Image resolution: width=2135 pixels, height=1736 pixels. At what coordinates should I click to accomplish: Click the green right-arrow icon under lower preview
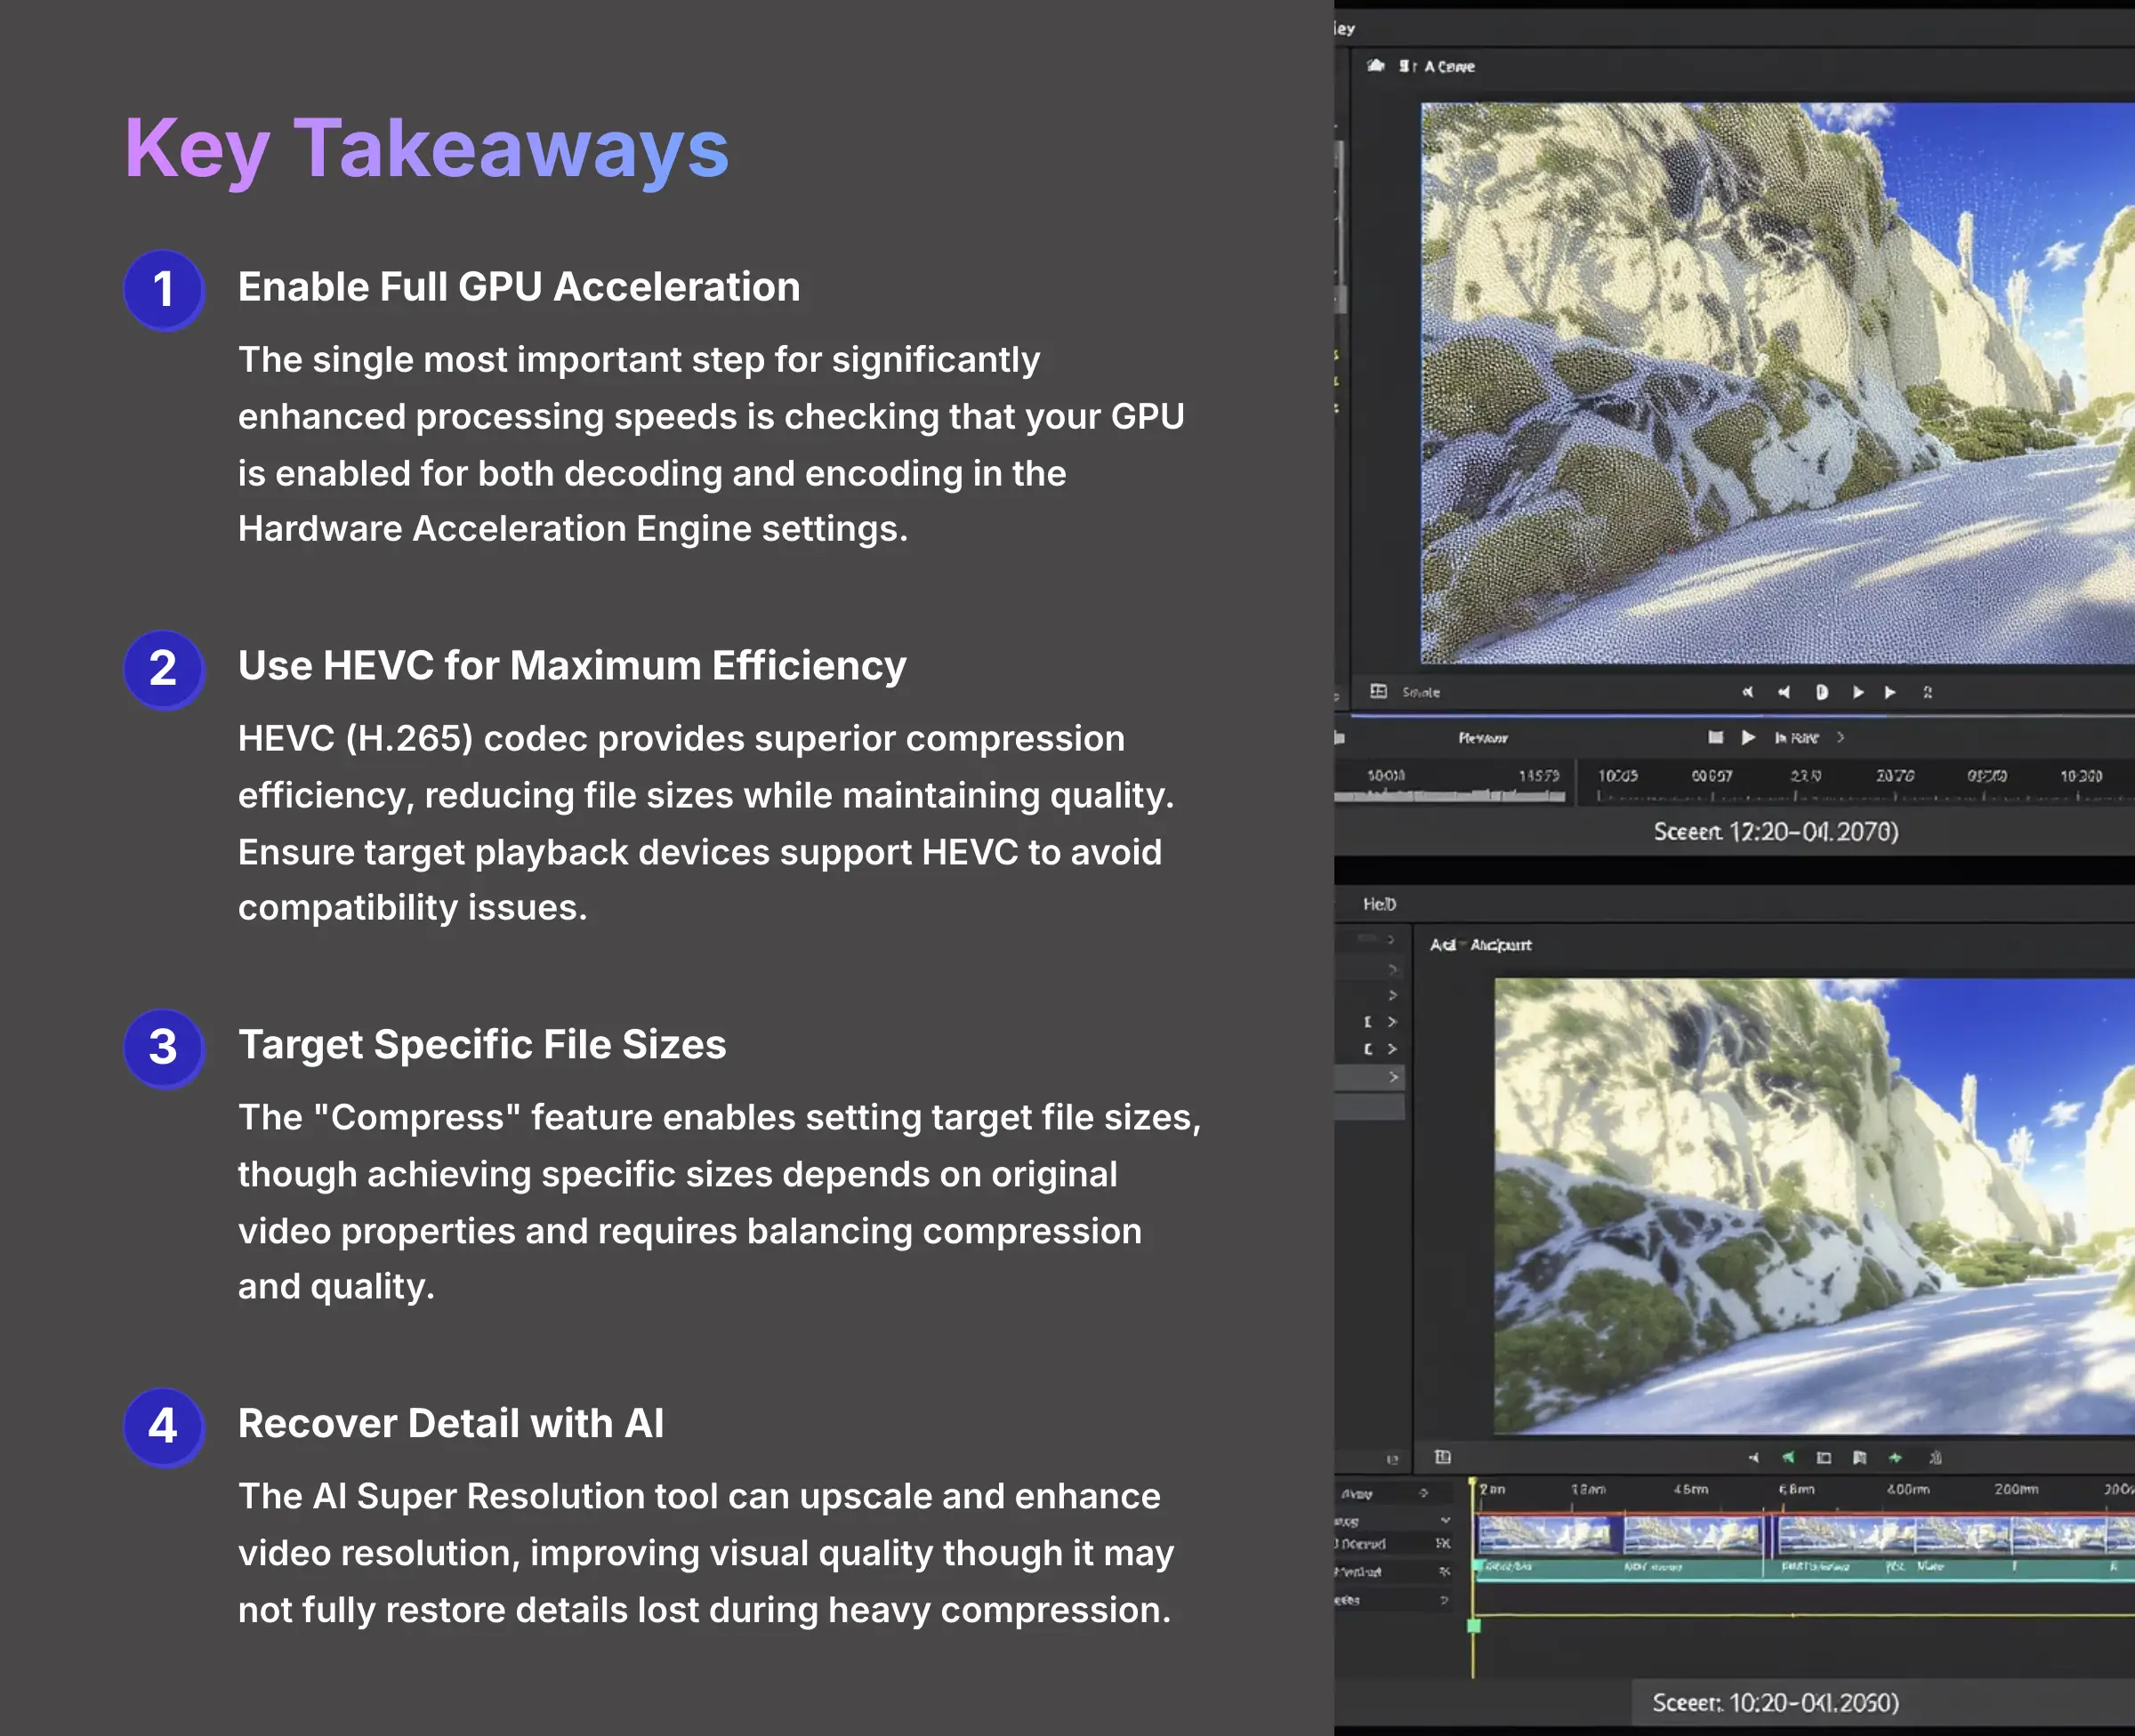click(1895, 1458)
